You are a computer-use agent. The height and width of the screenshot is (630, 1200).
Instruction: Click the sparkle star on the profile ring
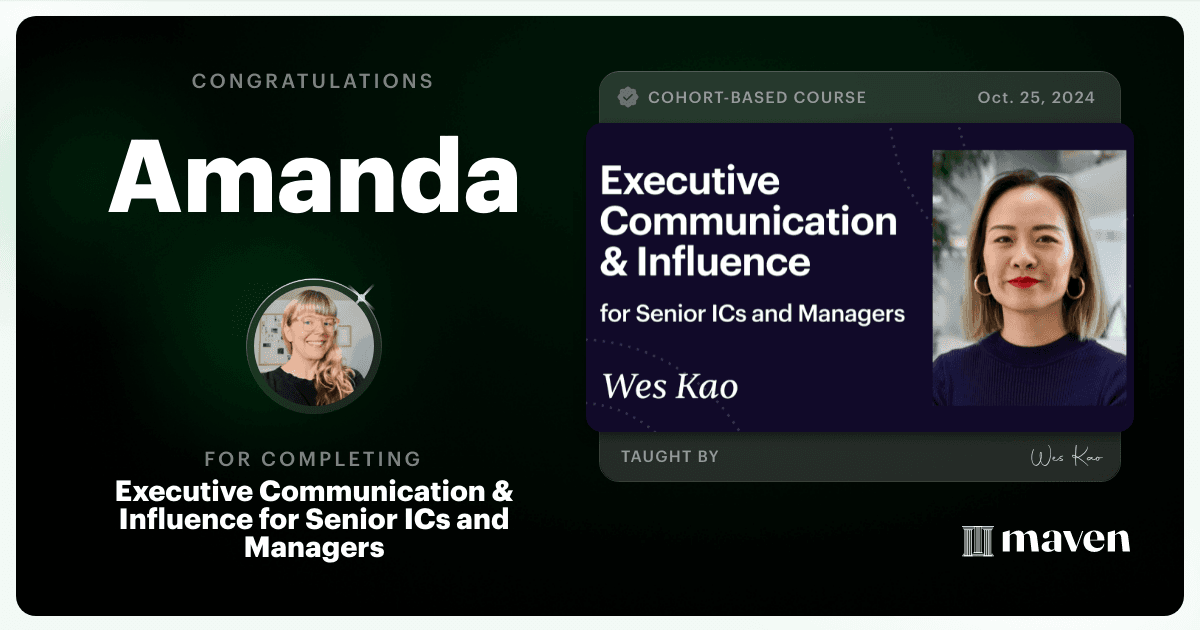pyautogui.click(x=364, y=294)
